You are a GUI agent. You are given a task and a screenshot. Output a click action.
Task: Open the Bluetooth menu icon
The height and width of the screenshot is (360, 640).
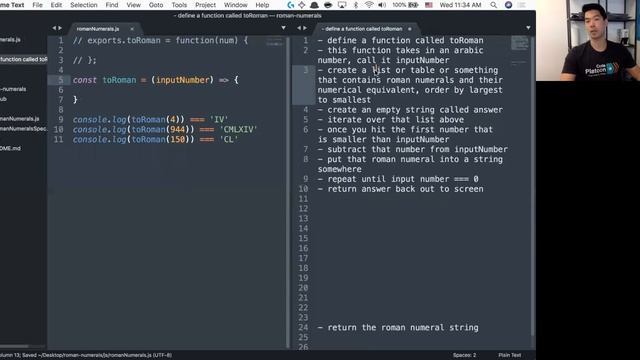point(356,5)
